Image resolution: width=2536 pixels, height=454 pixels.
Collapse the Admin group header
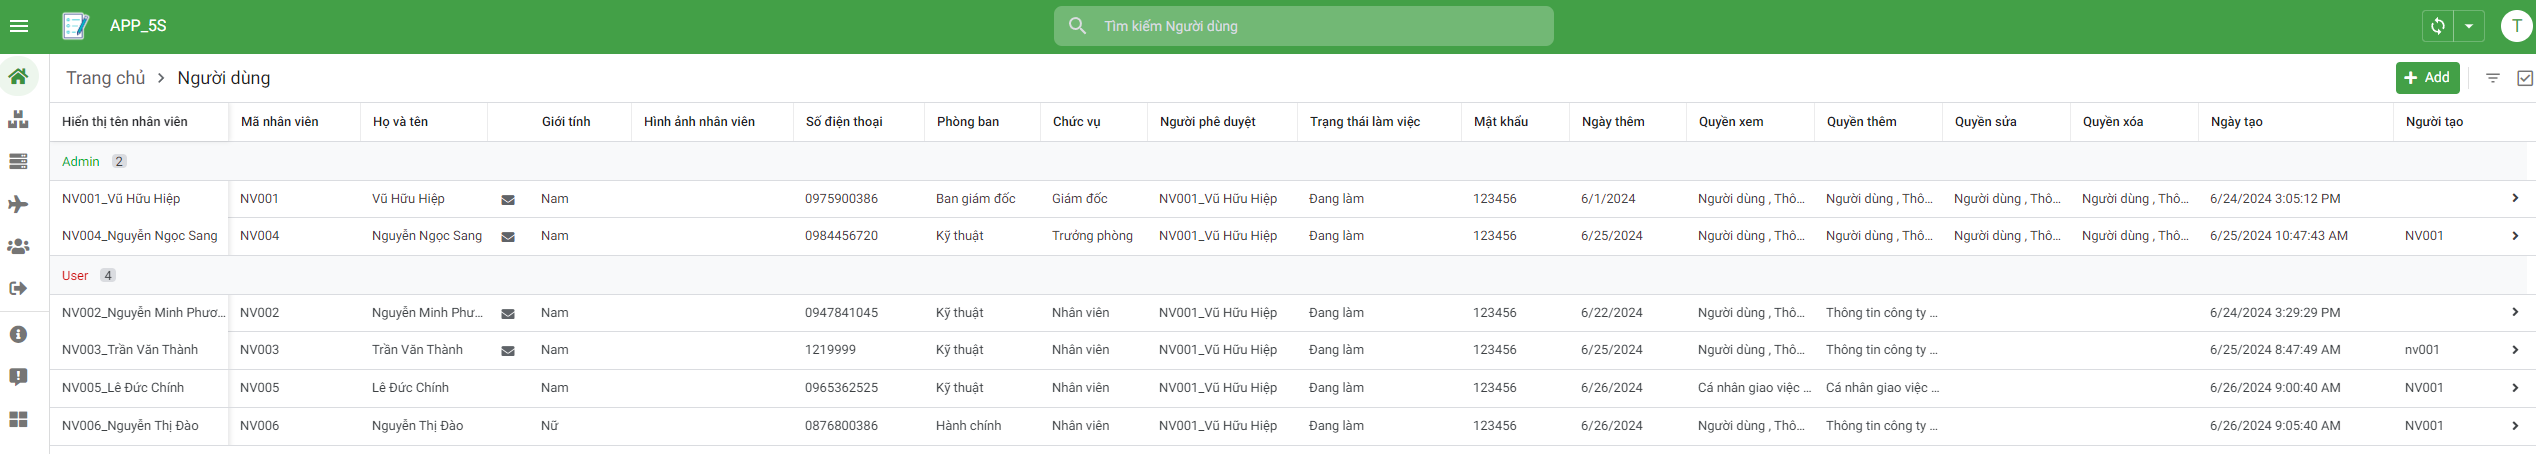tap(81, 161)
